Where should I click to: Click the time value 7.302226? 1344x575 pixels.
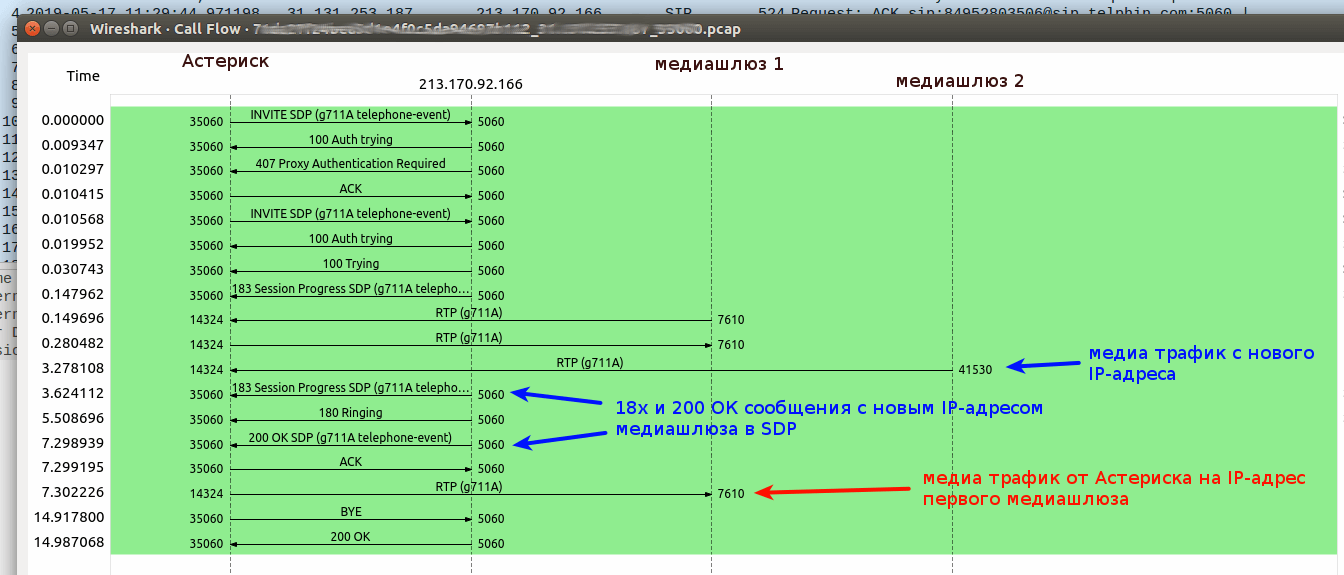point(73,492)
